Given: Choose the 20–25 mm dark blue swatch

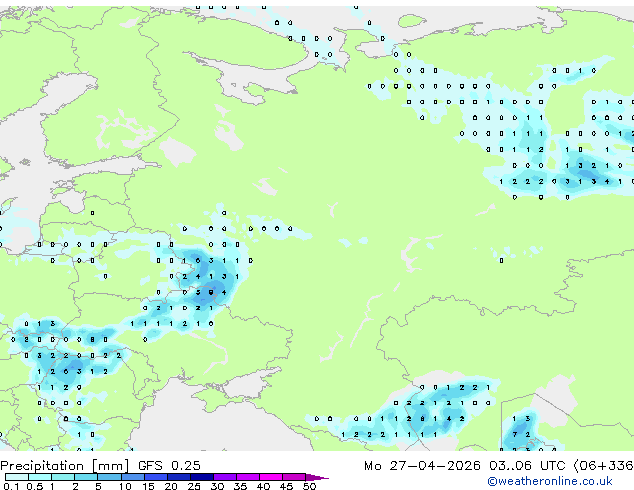Looking at the screenshot, I should [x=179, y=477].
